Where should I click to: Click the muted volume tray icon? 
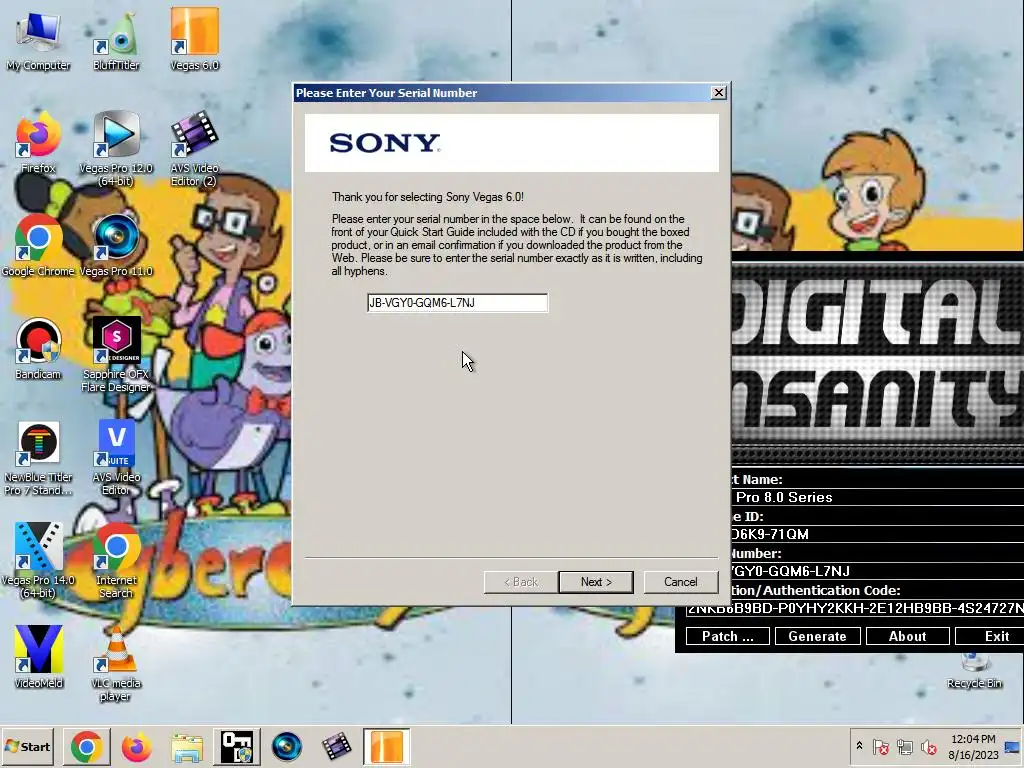point(928,746)
